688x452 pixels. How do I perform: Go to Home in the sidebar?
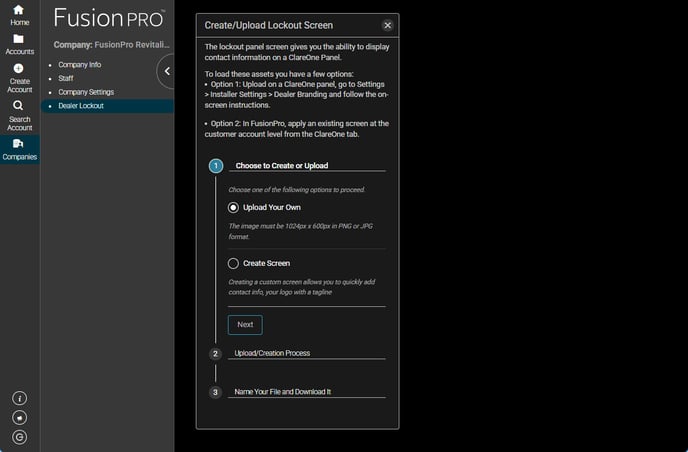click(19, 15)
